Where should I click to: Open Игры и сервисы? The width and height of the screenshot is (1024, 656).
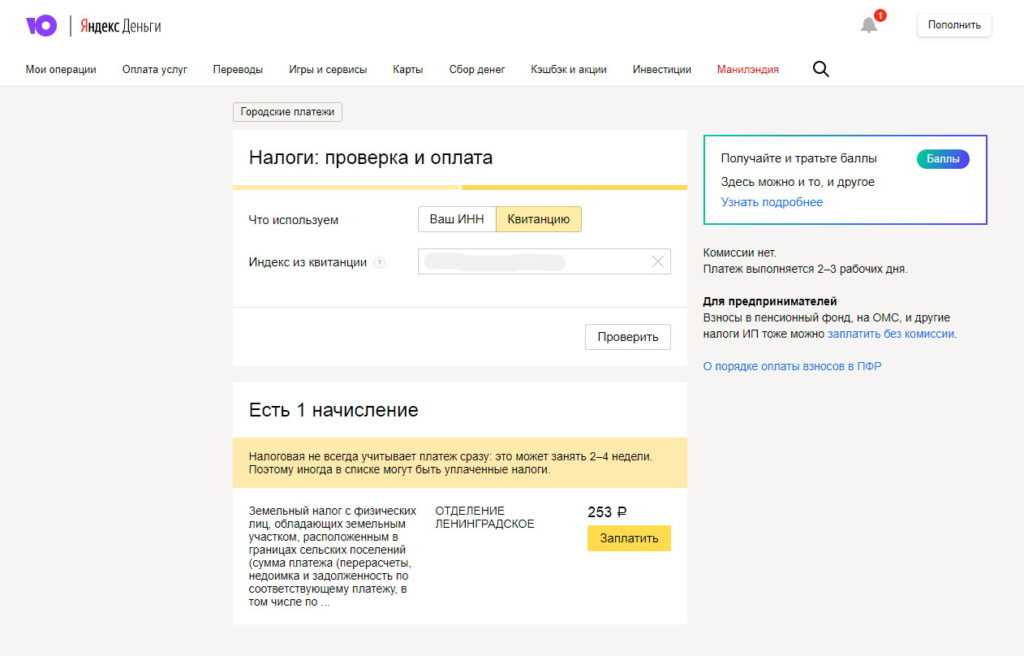coord(328,70)
